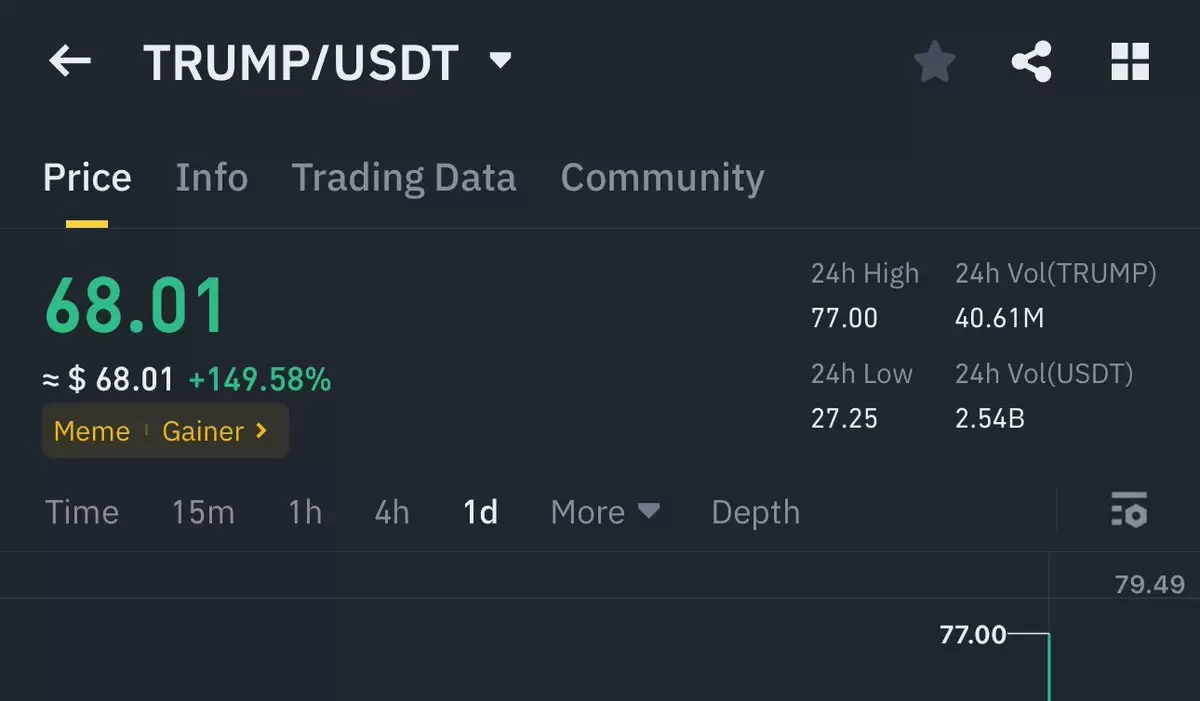
Task: Switch chart to 1h interval
Action: [305, 512]
